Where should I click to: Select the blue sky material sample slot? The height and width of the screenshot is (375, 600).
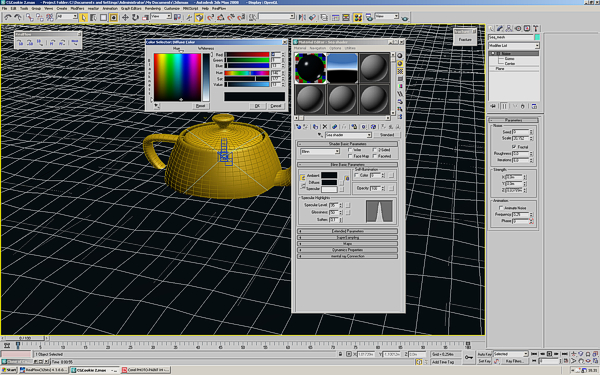(x=342, y=68)
